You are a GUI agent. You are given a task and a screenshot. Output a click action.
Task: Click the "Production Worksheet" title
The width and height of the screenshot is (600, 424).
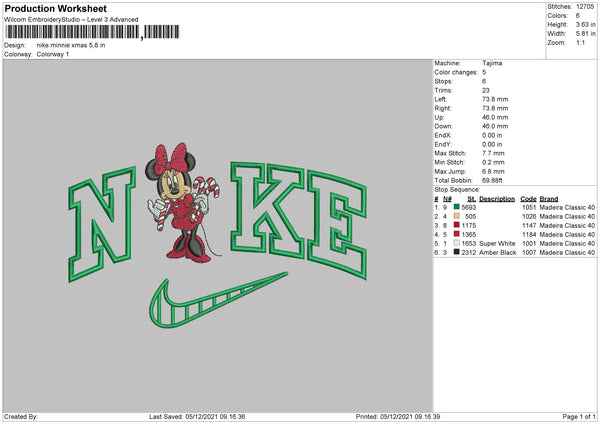[x=55, y=8]
